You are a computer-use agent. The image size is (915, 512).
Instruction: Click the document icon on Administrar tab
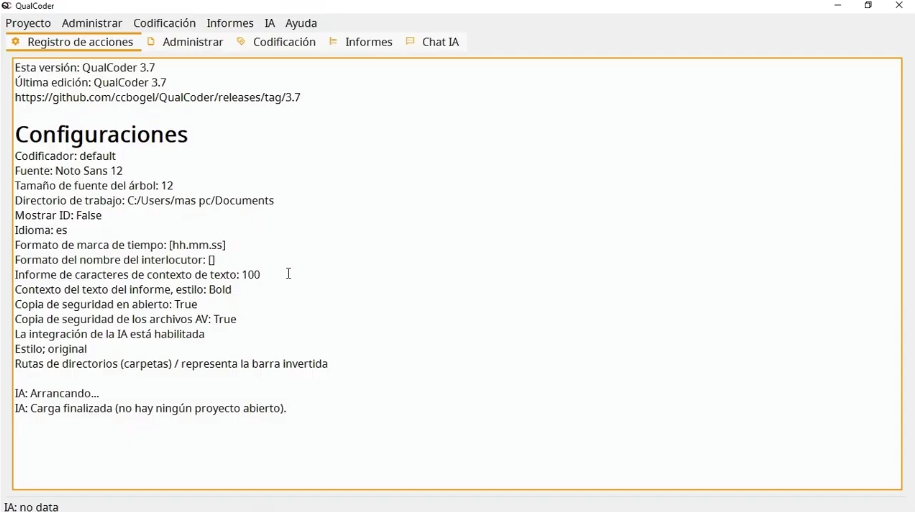pos(151,41)
